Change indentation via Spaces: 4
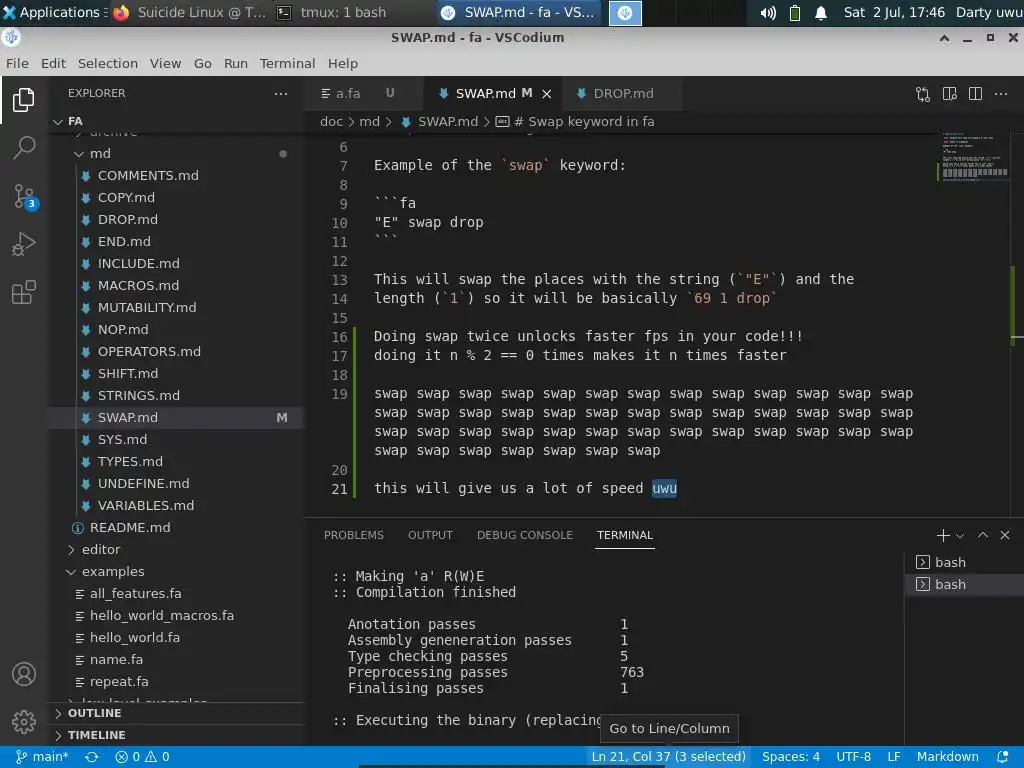1024x768 pixels. 790,756
